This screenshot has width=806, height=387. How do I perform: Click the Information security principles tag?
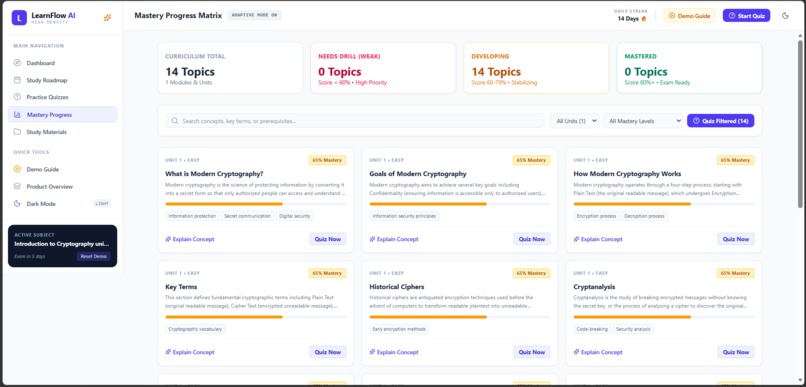(x=404, y=216)
